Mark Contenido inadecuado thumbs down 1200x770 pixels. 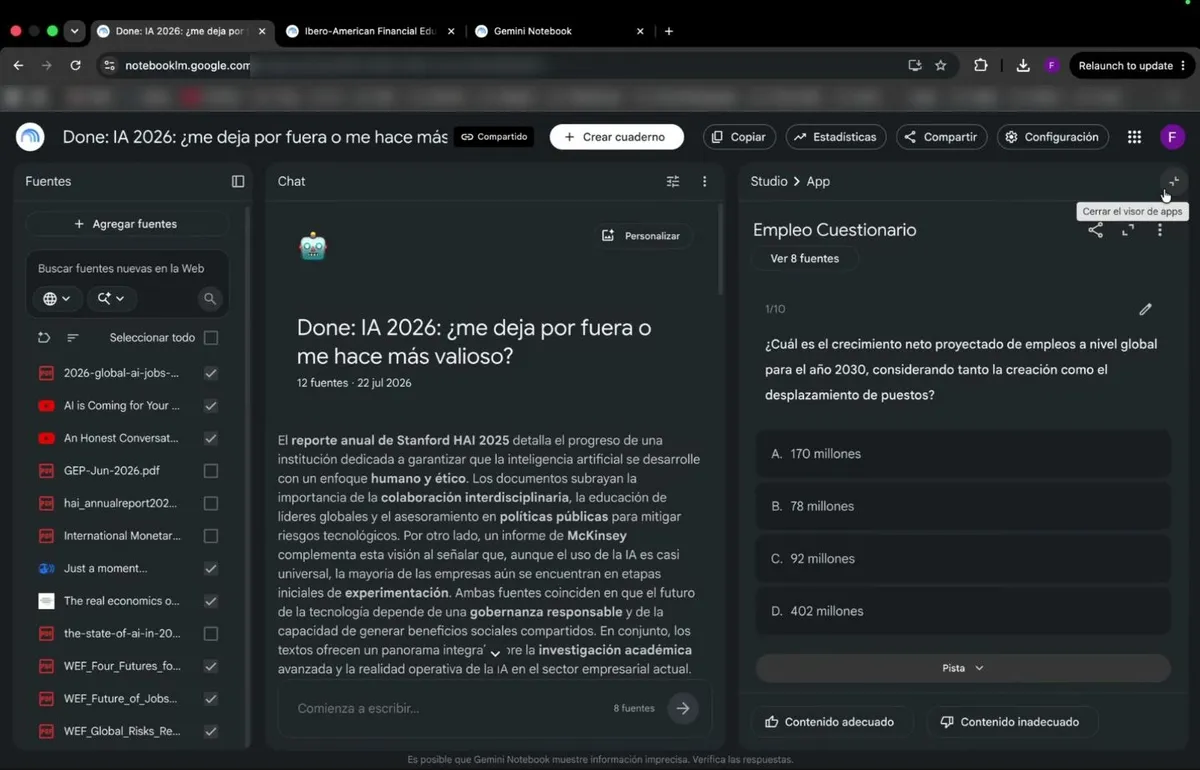pyautogui.click(x=1010, y=722)
